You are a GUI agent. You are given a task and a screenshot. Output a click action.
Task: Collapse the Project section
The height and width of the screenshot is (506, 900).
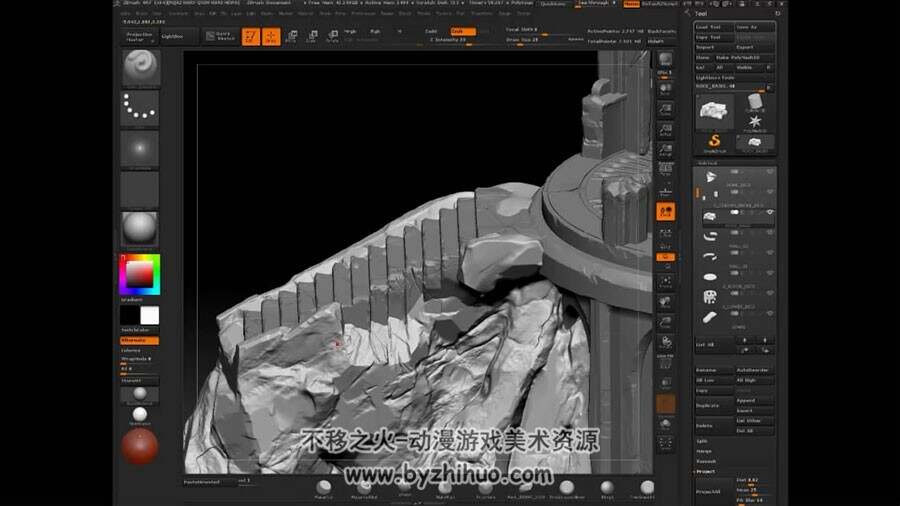706,472
